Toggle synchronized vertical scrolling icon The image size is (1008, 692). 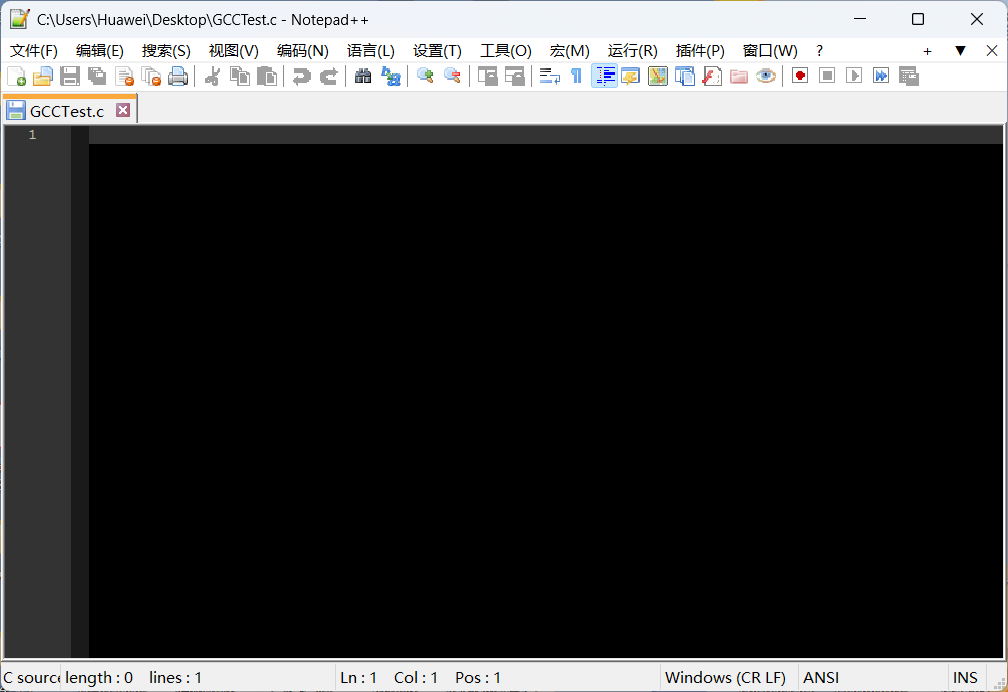(x=487, y=76)
